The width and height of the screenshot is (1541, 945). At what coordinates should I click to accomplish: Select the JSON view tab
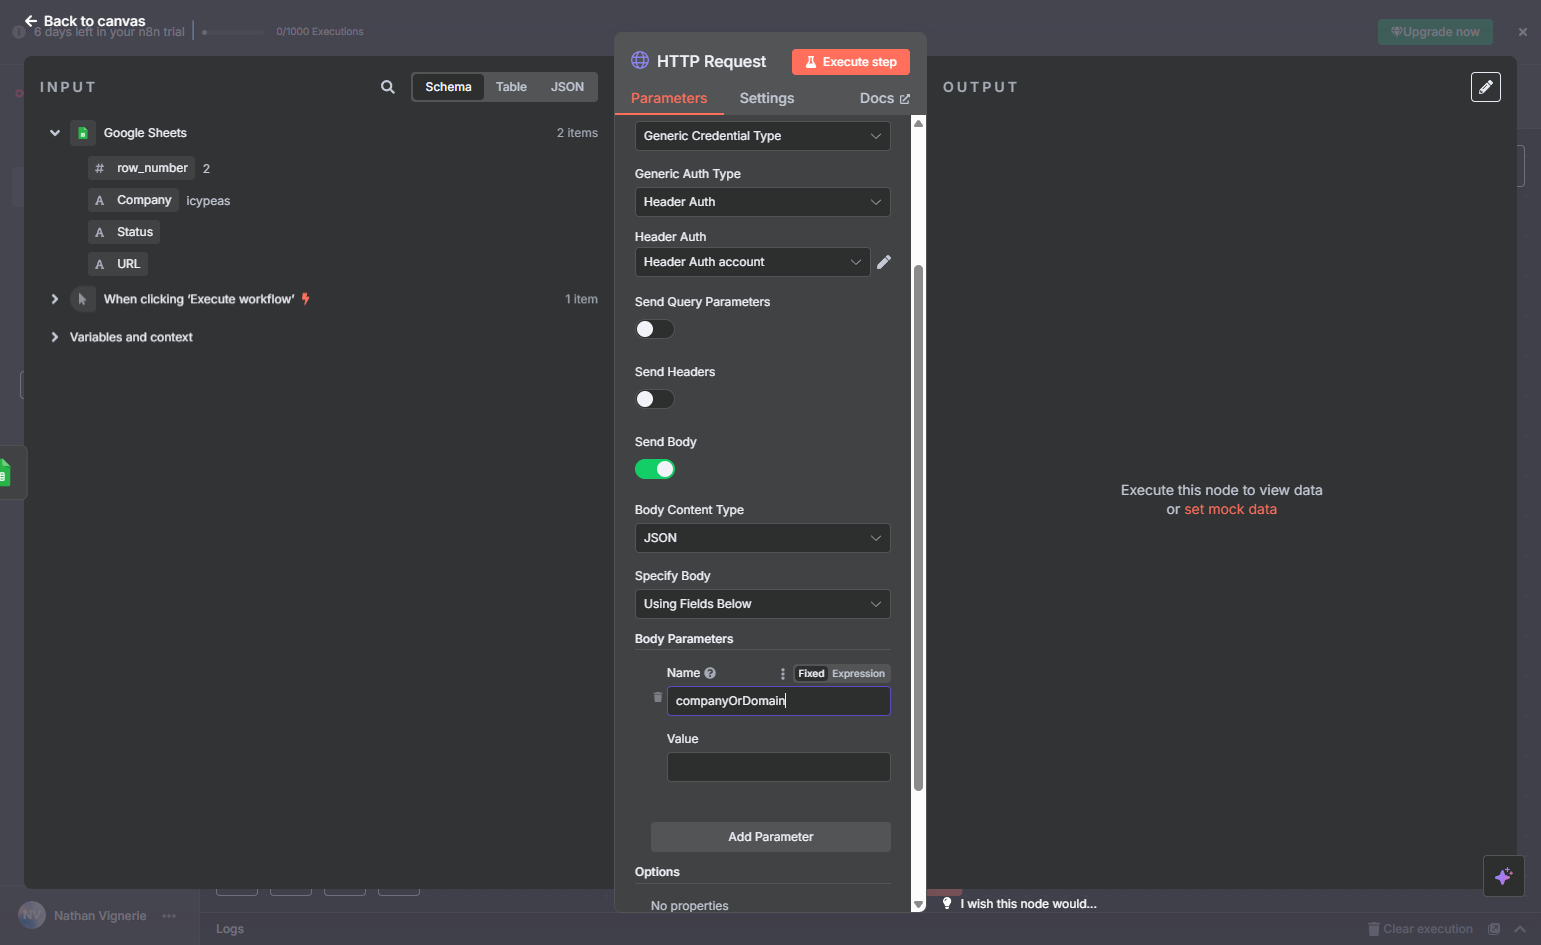tap(567, 87)
